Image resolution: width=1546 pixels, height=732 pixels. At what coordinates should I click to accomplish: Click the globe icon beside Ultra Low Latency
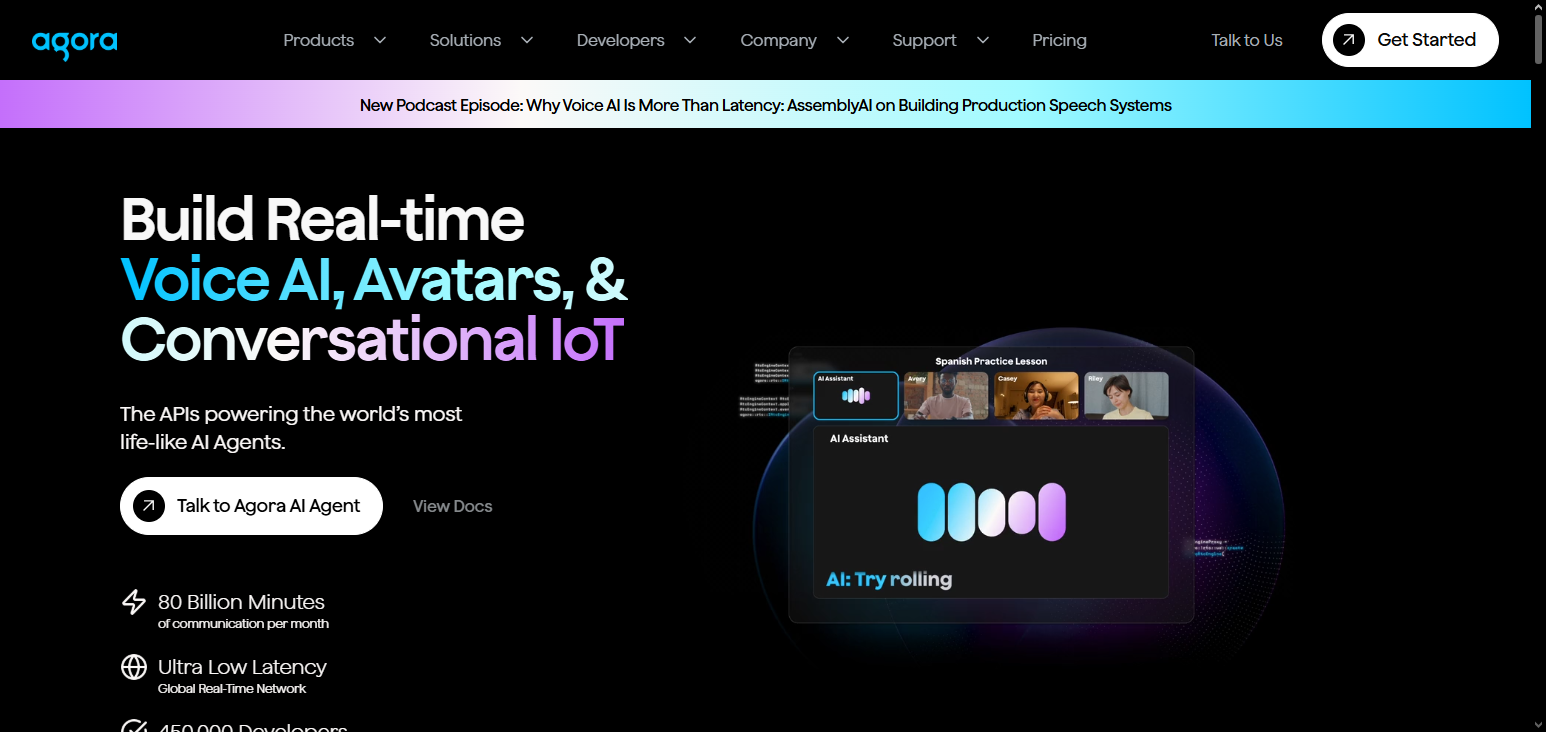tap(133, 667)
